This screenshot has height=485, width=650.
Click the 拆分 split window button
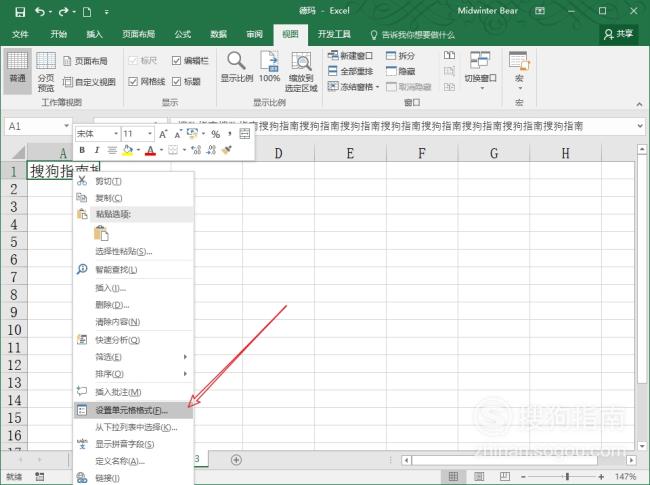[400, 55]
